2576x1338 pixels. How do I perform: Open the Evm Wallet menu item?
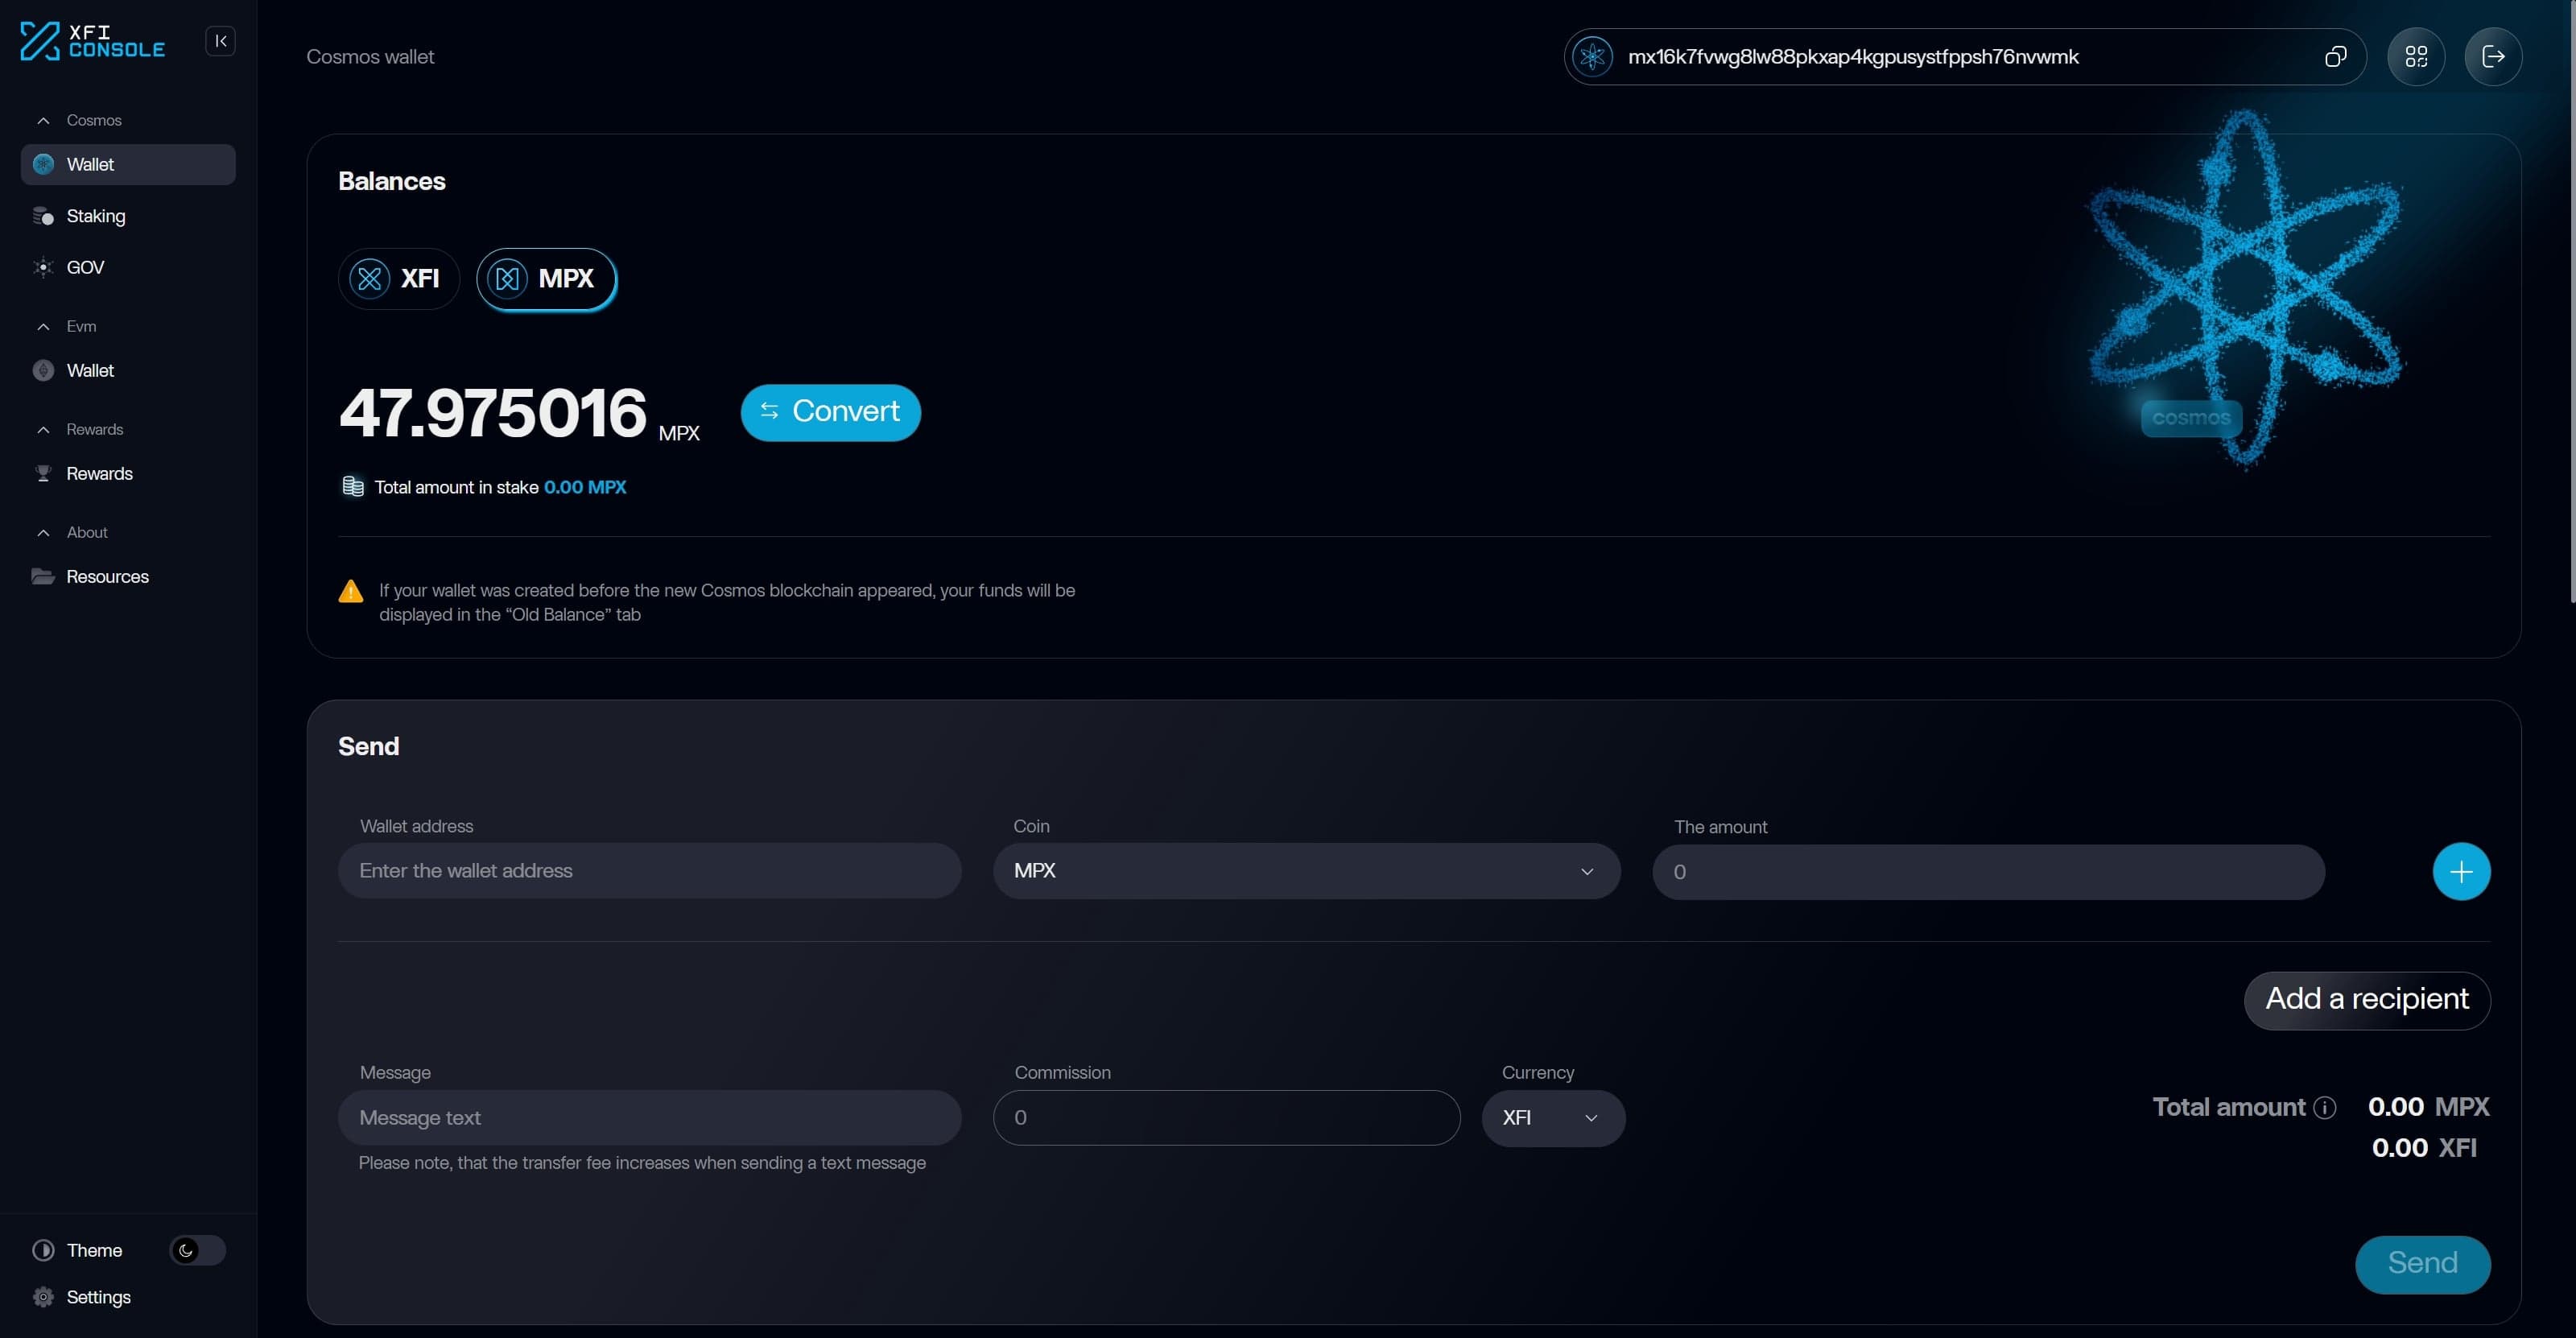pyautogui.click(x=128, y=371)
